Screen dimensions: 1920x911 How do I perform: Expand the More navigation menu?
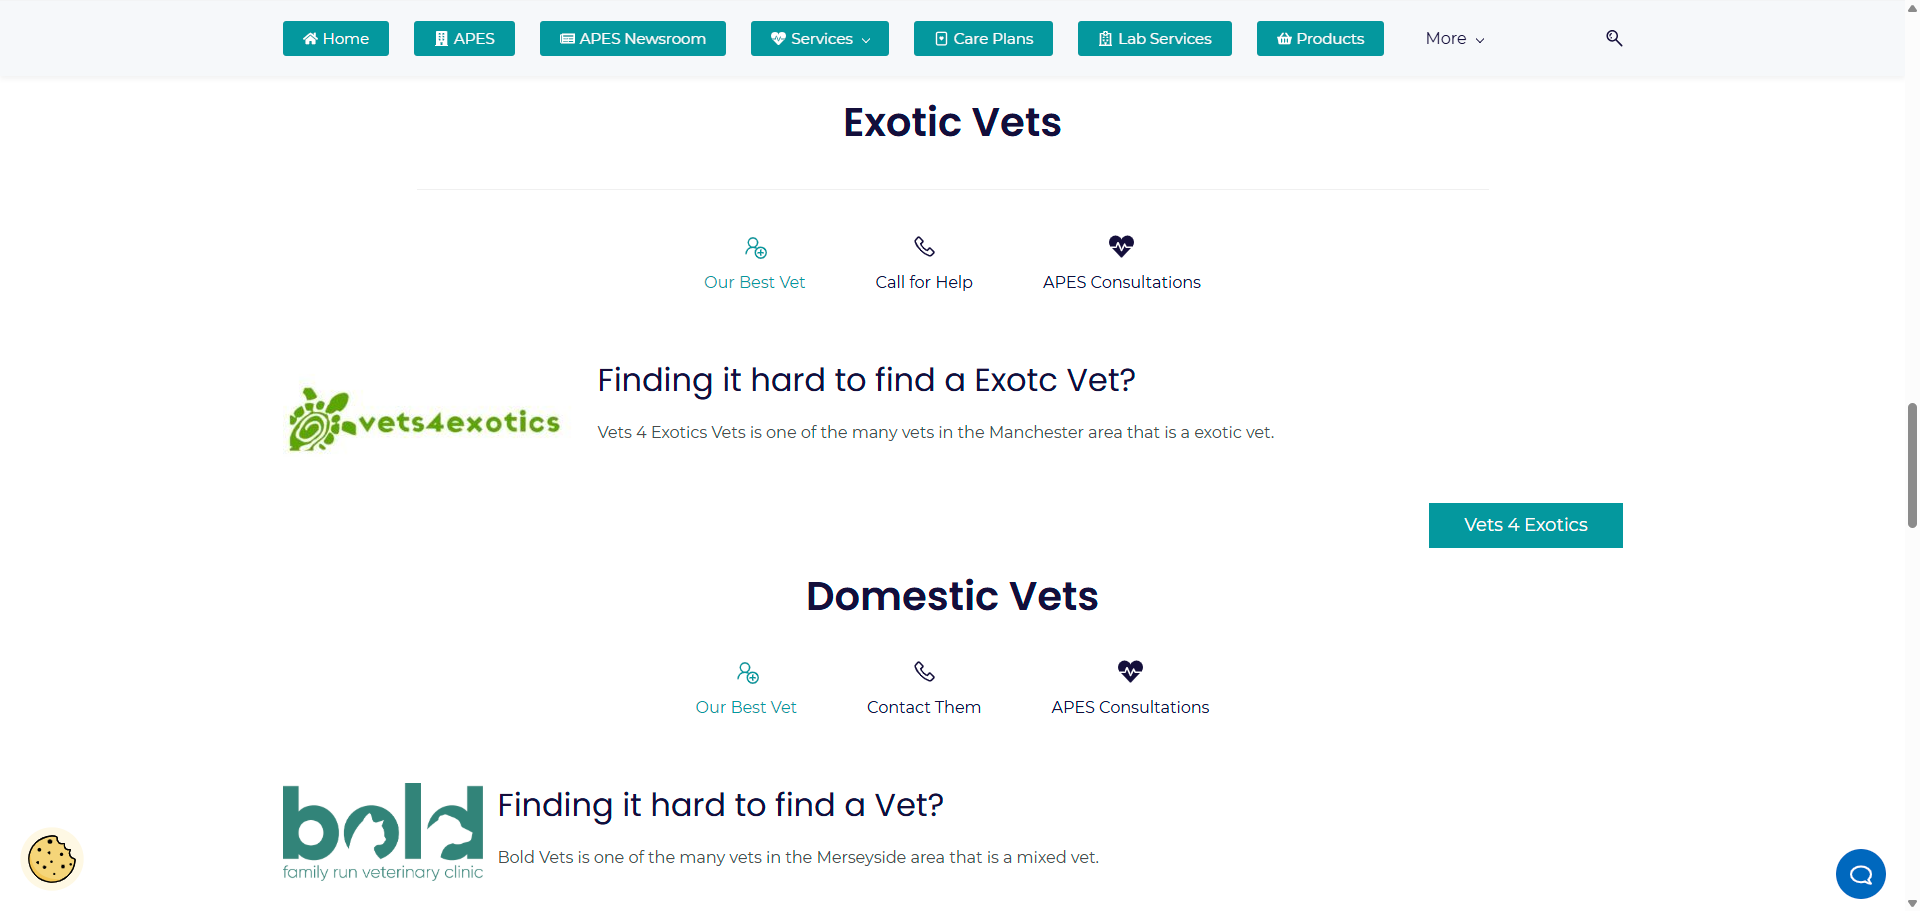[1455, 39]
